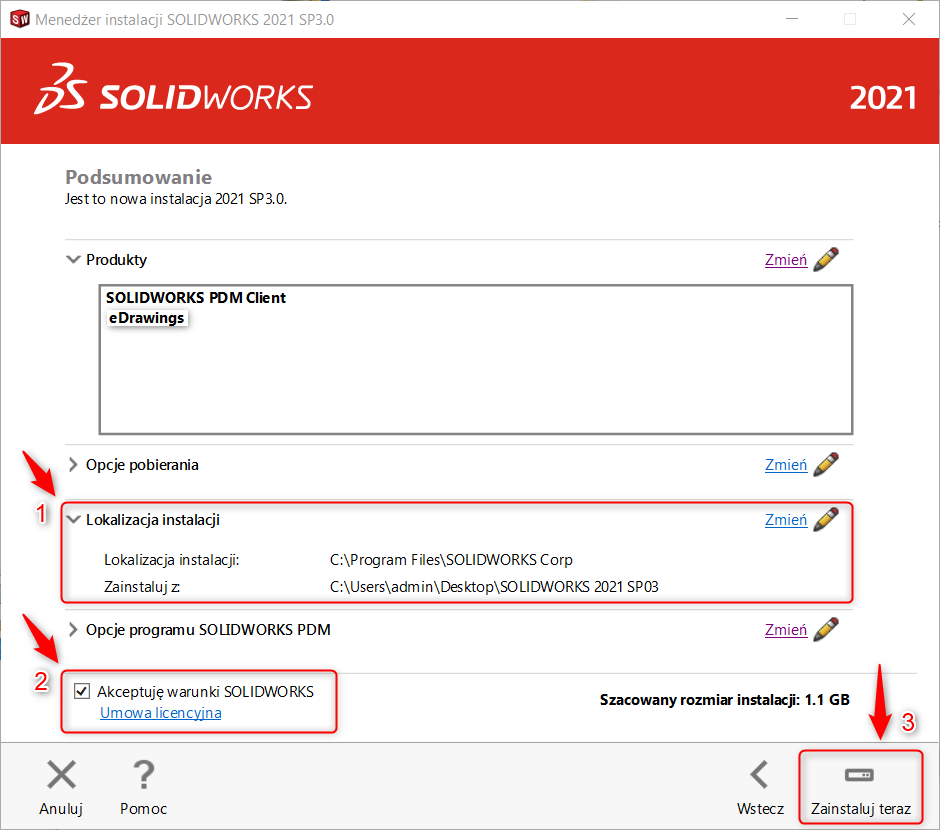Click Zmień link for Produkty
Image resolution: width=940 pixels, height=830 pixels.
click(x=786, y=260)
